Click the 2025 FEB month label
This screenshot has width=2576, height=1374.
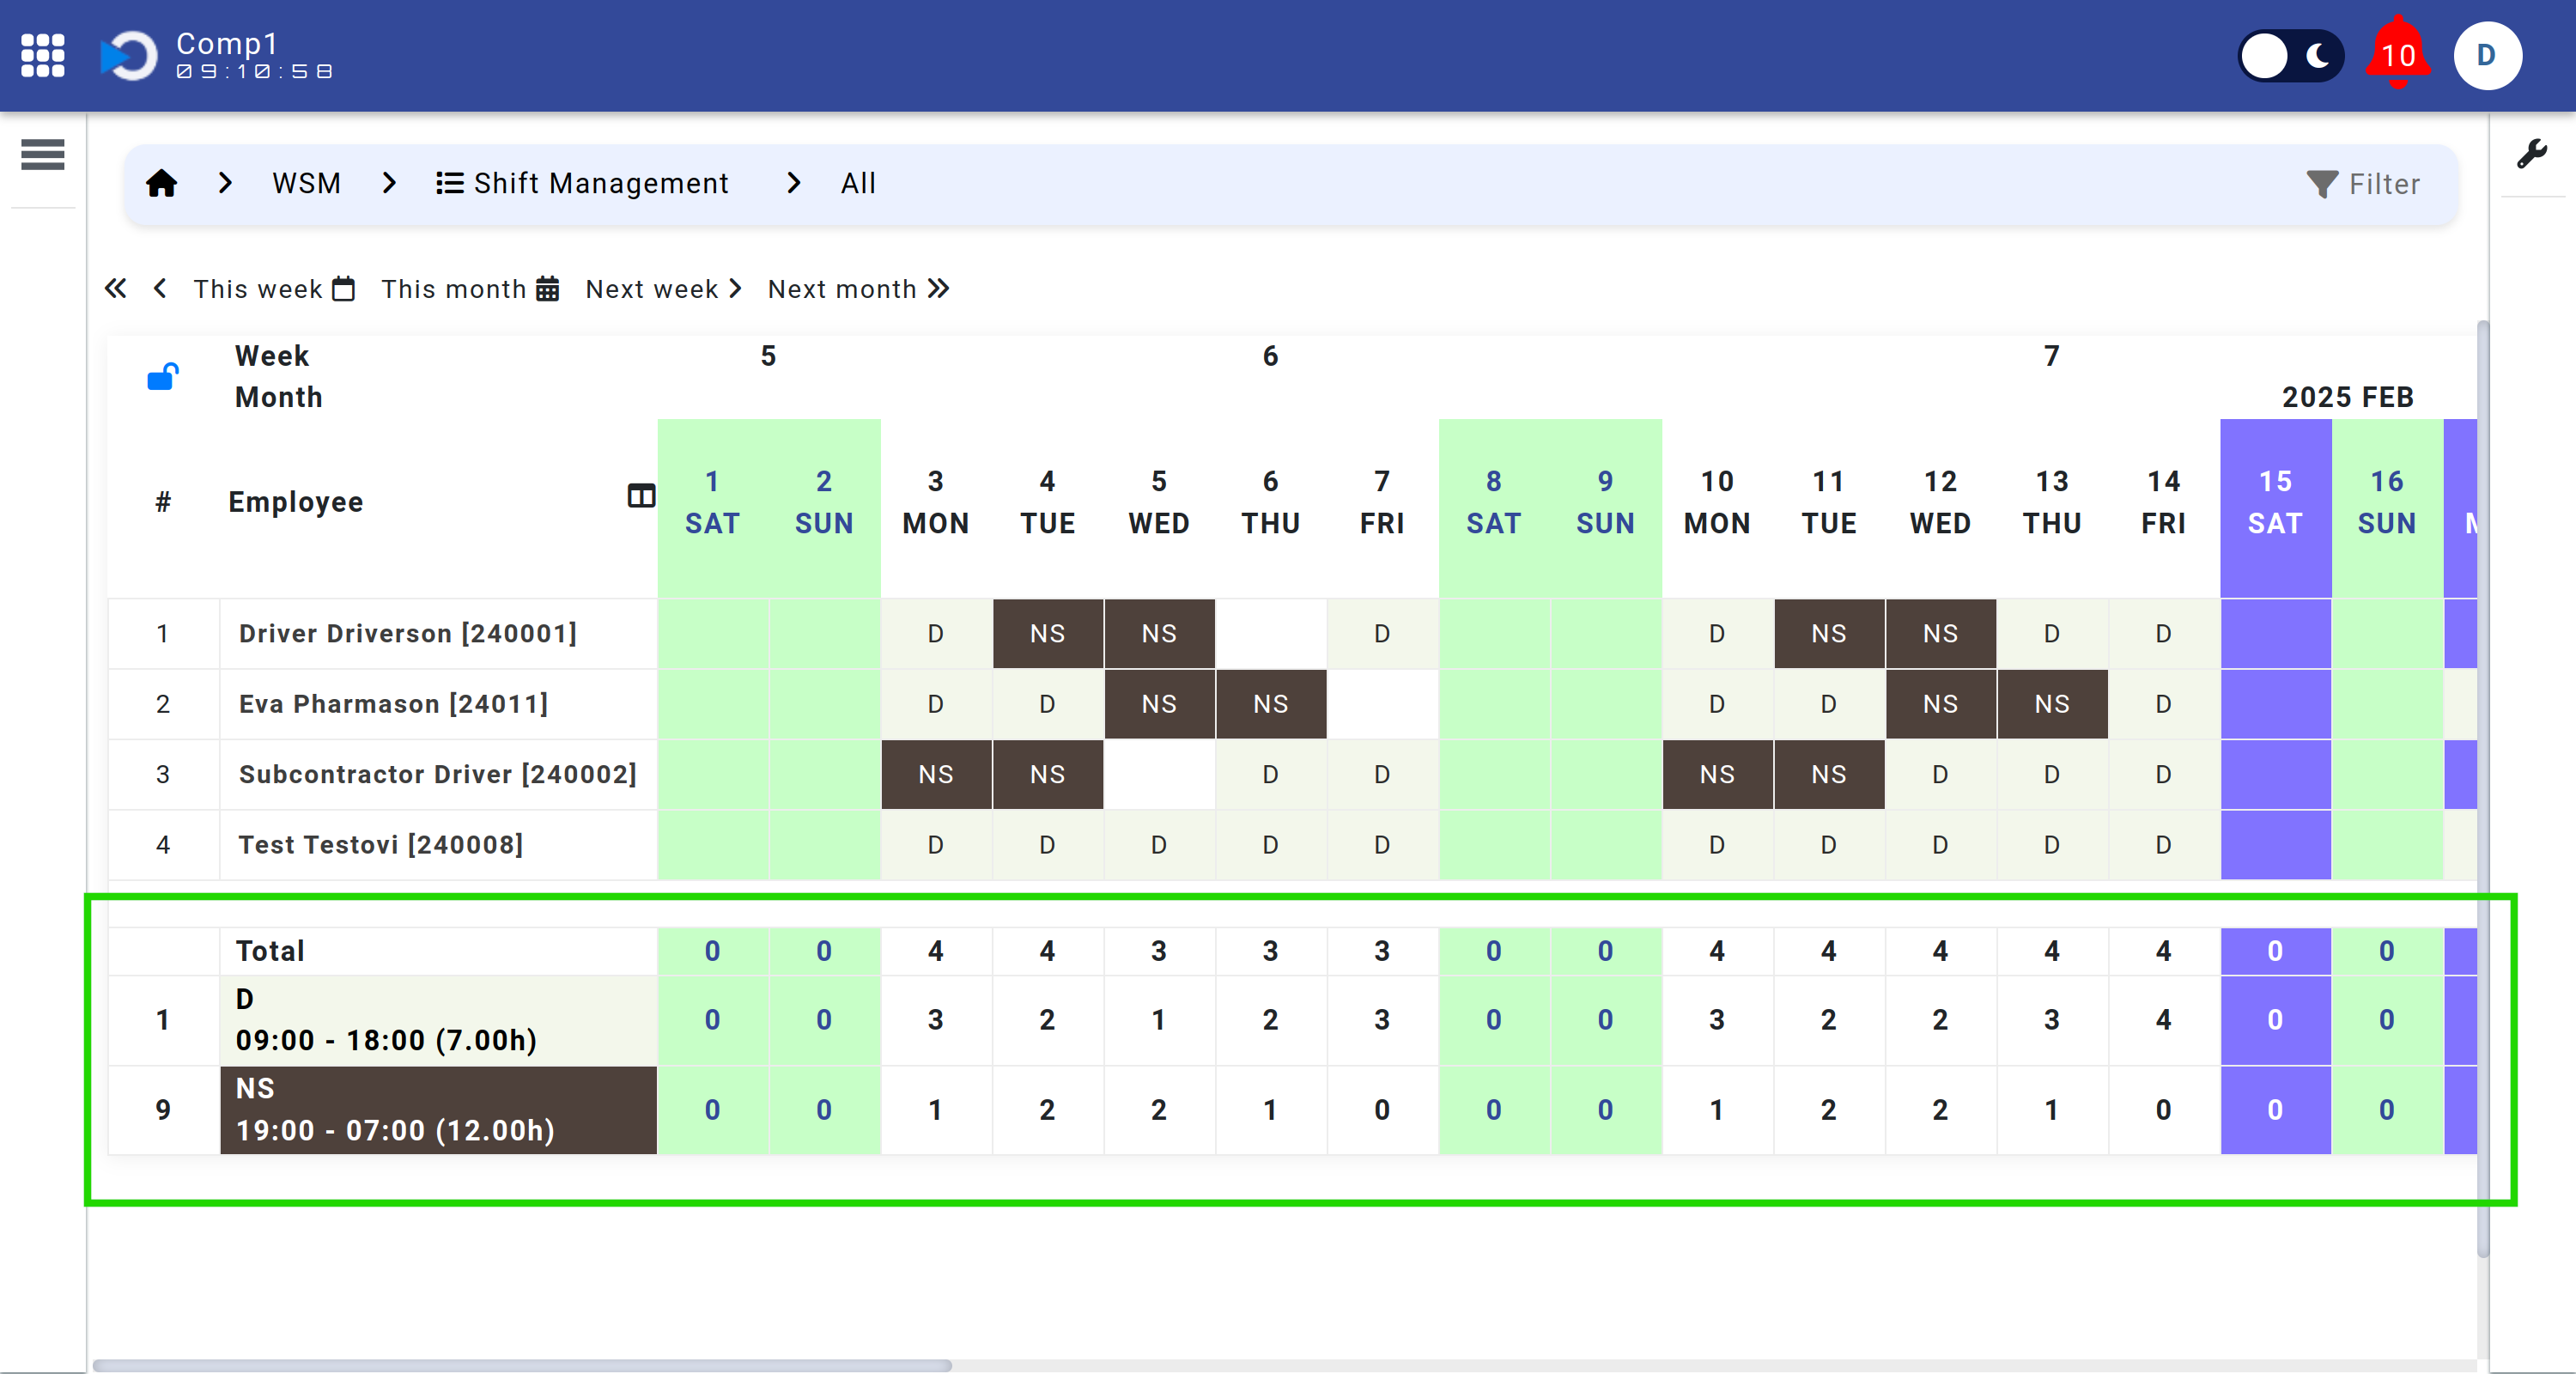[x=2347, y=397]
